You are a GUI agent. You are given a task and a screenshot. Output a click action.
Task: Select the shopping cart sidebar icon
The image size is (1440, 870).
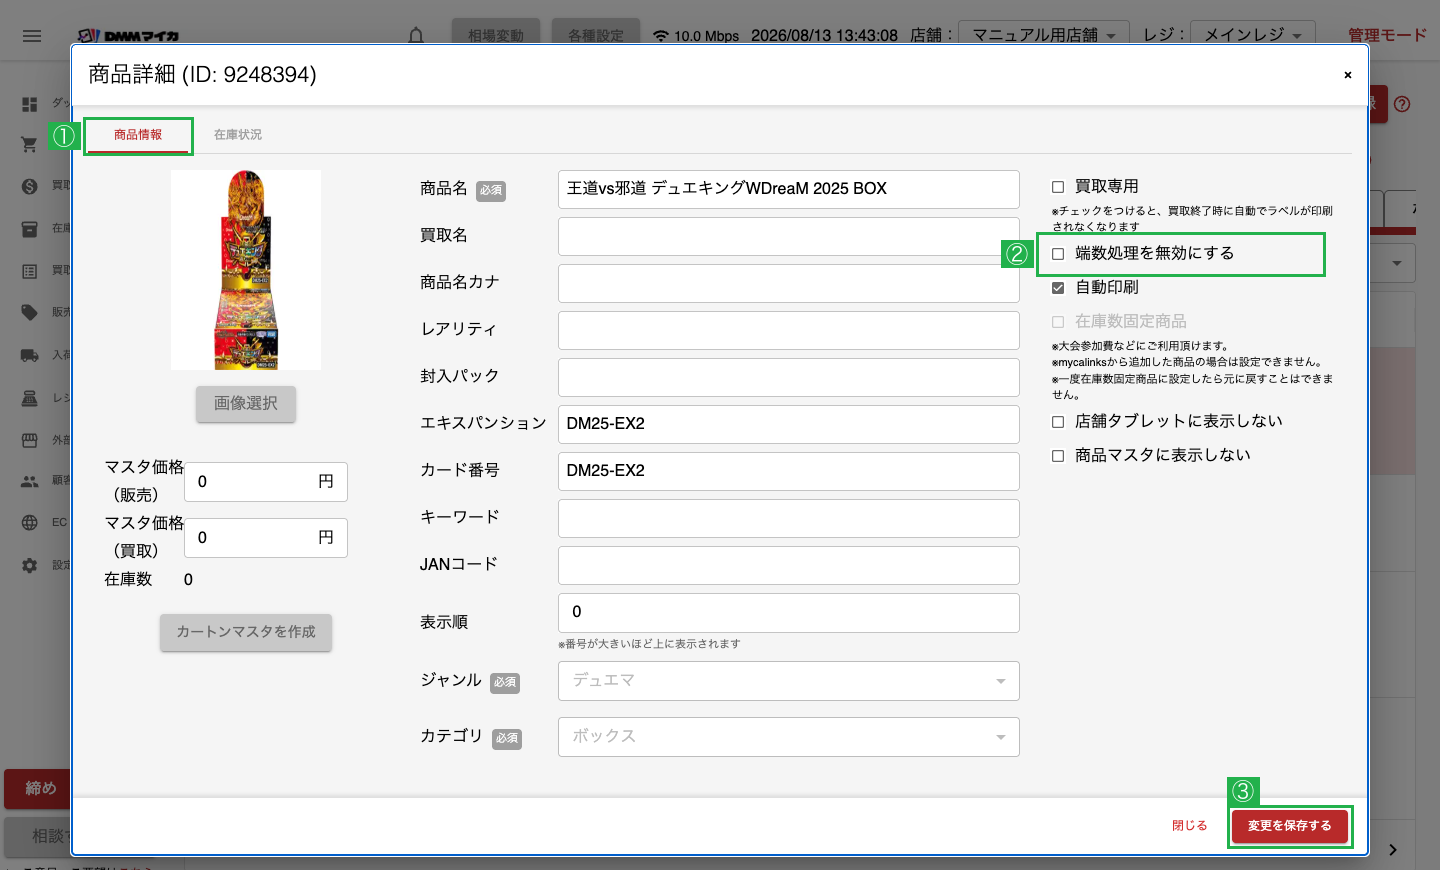tap(30, 145)
